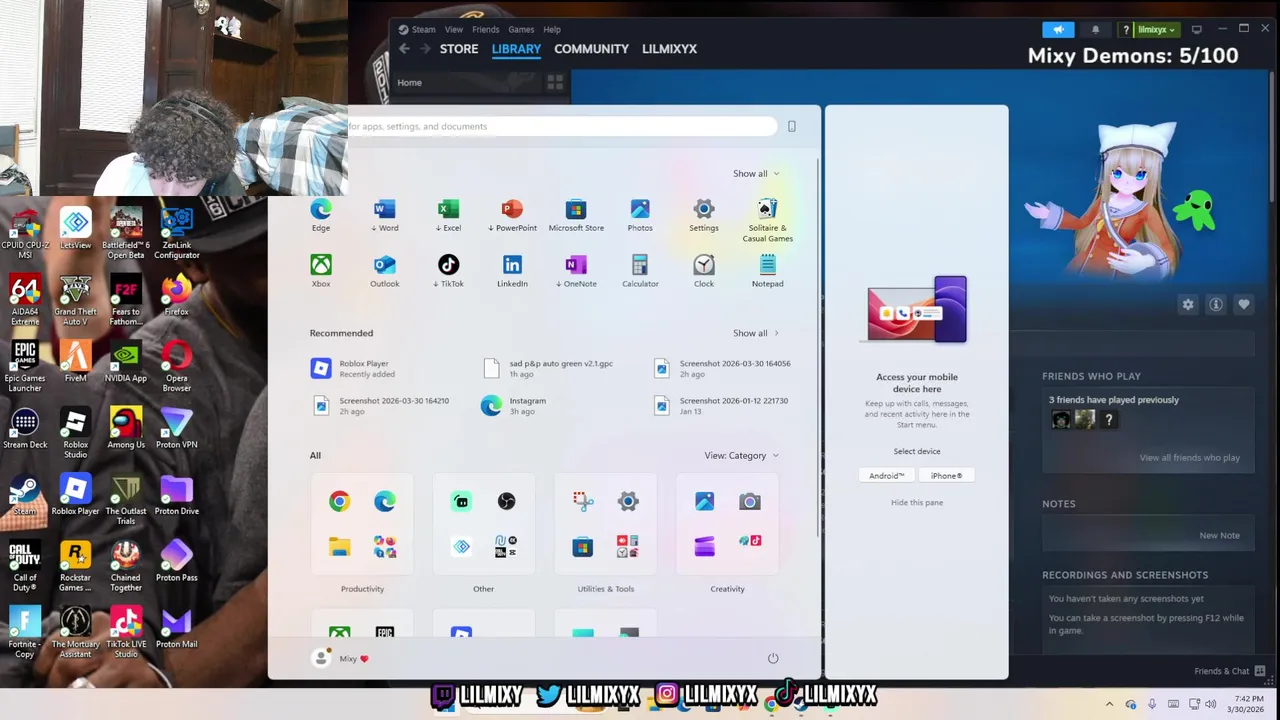Open Steam notifications bell

(x=1095, y=30)
